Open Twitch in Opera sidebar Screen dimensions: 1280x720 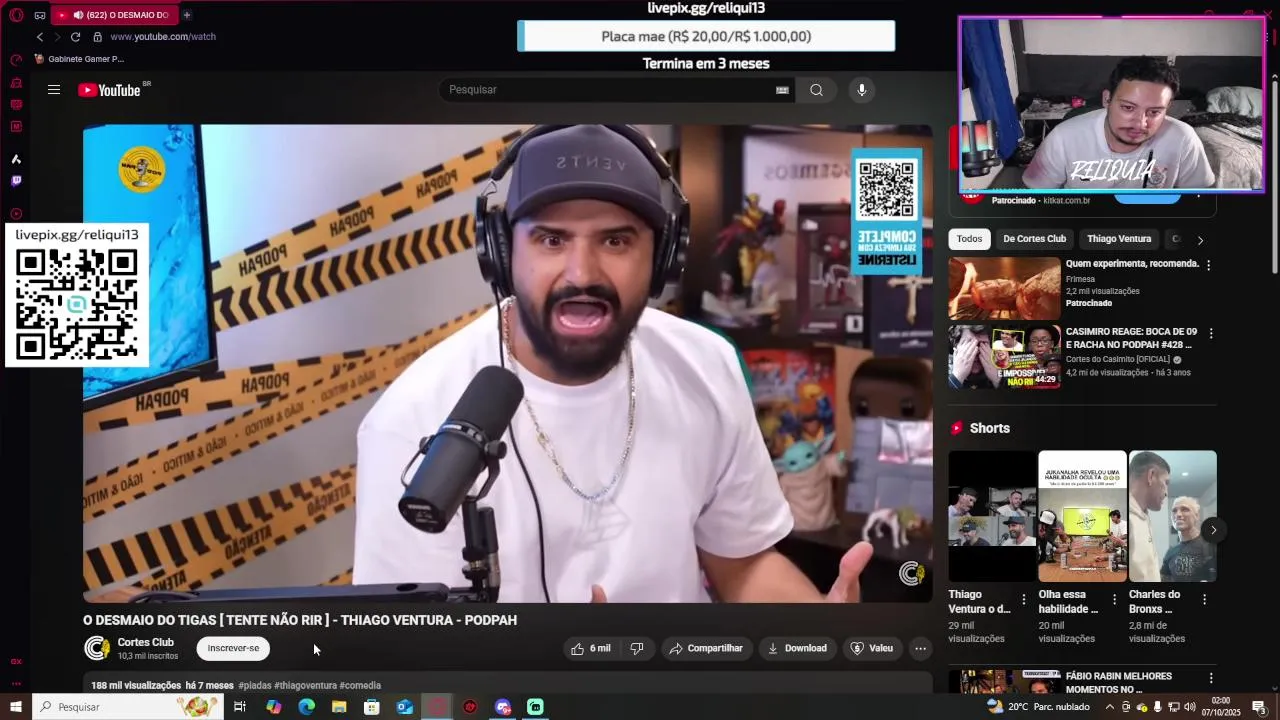coord(16,181)
